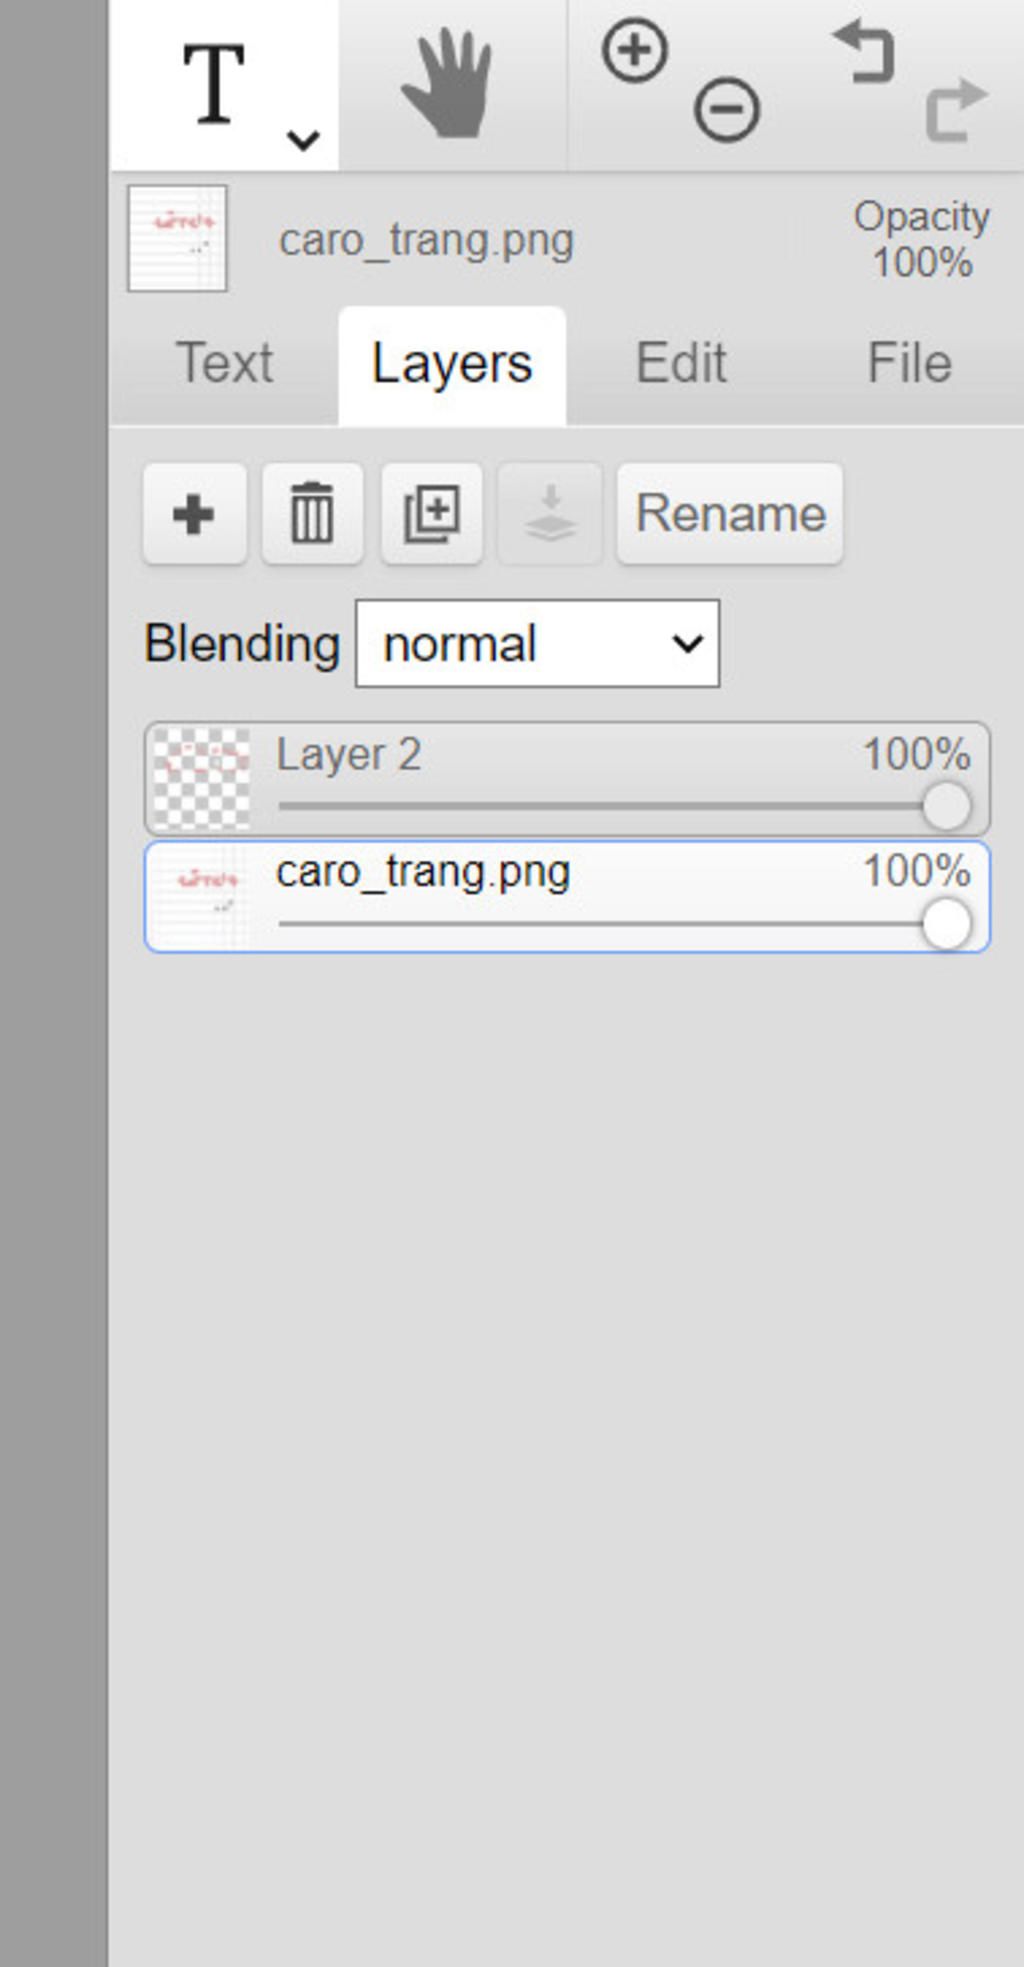Select the Text tool
The height and width of the screenshot is (1967, 1024).
(x=214, y=85)
